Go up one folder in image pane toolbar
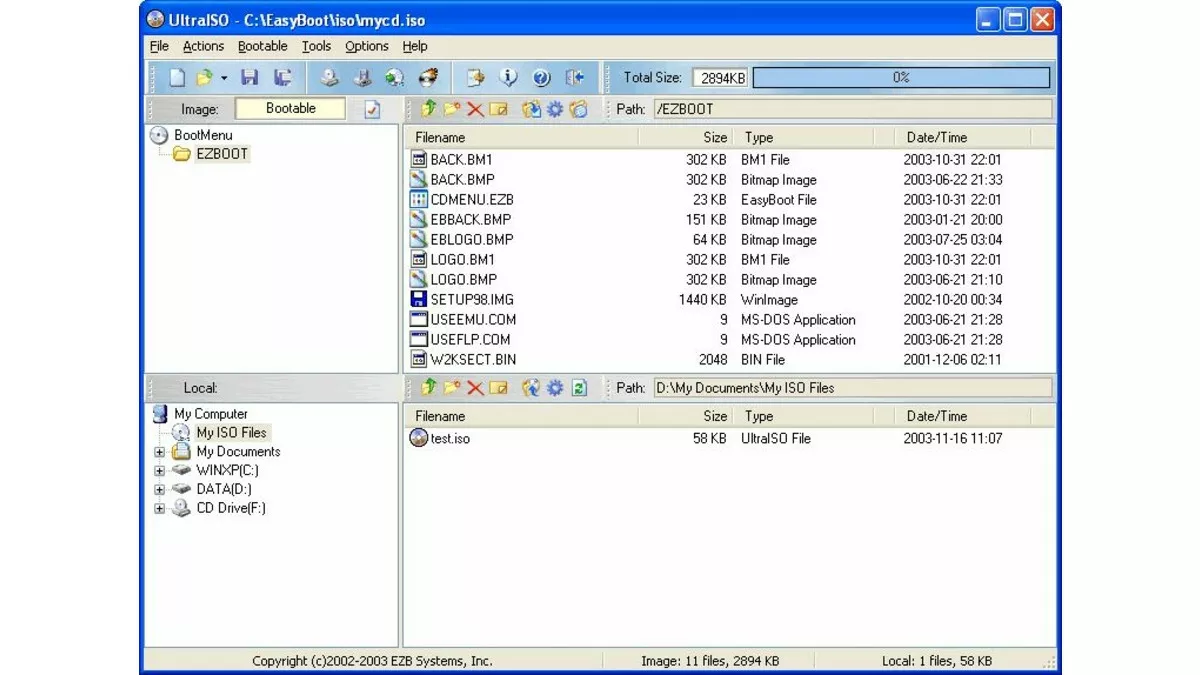The image size is (1200, 675). [x=429, y=109]
